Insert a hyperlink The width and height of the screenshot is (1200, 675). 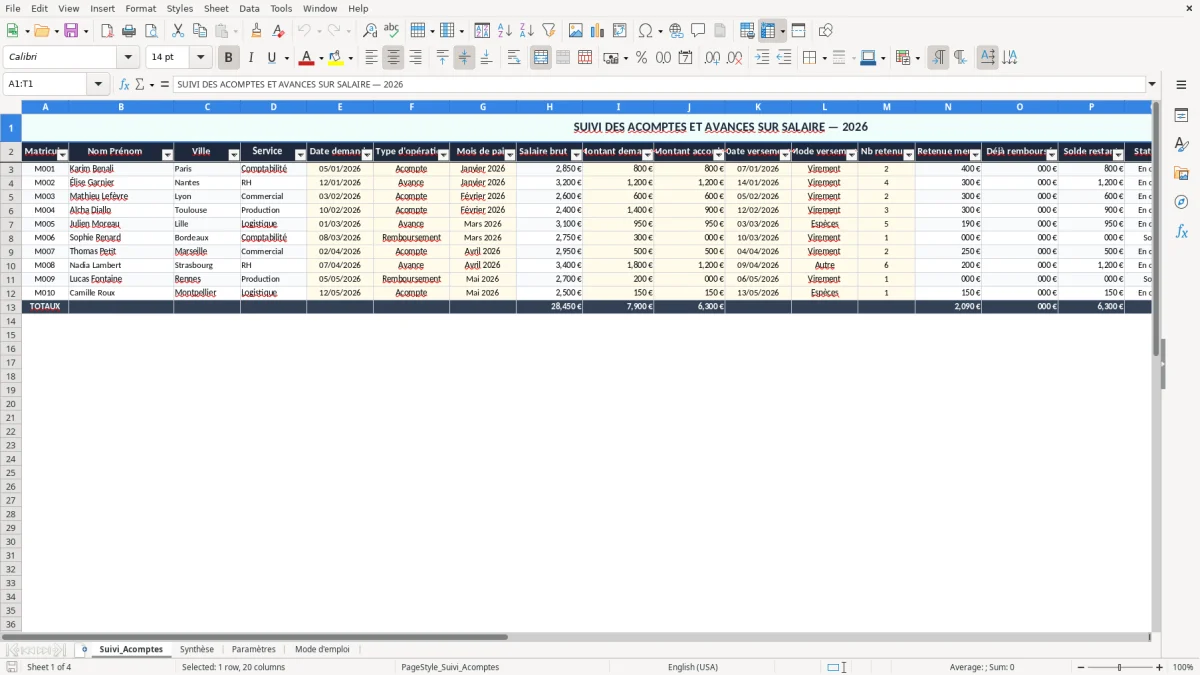[676, 31]
